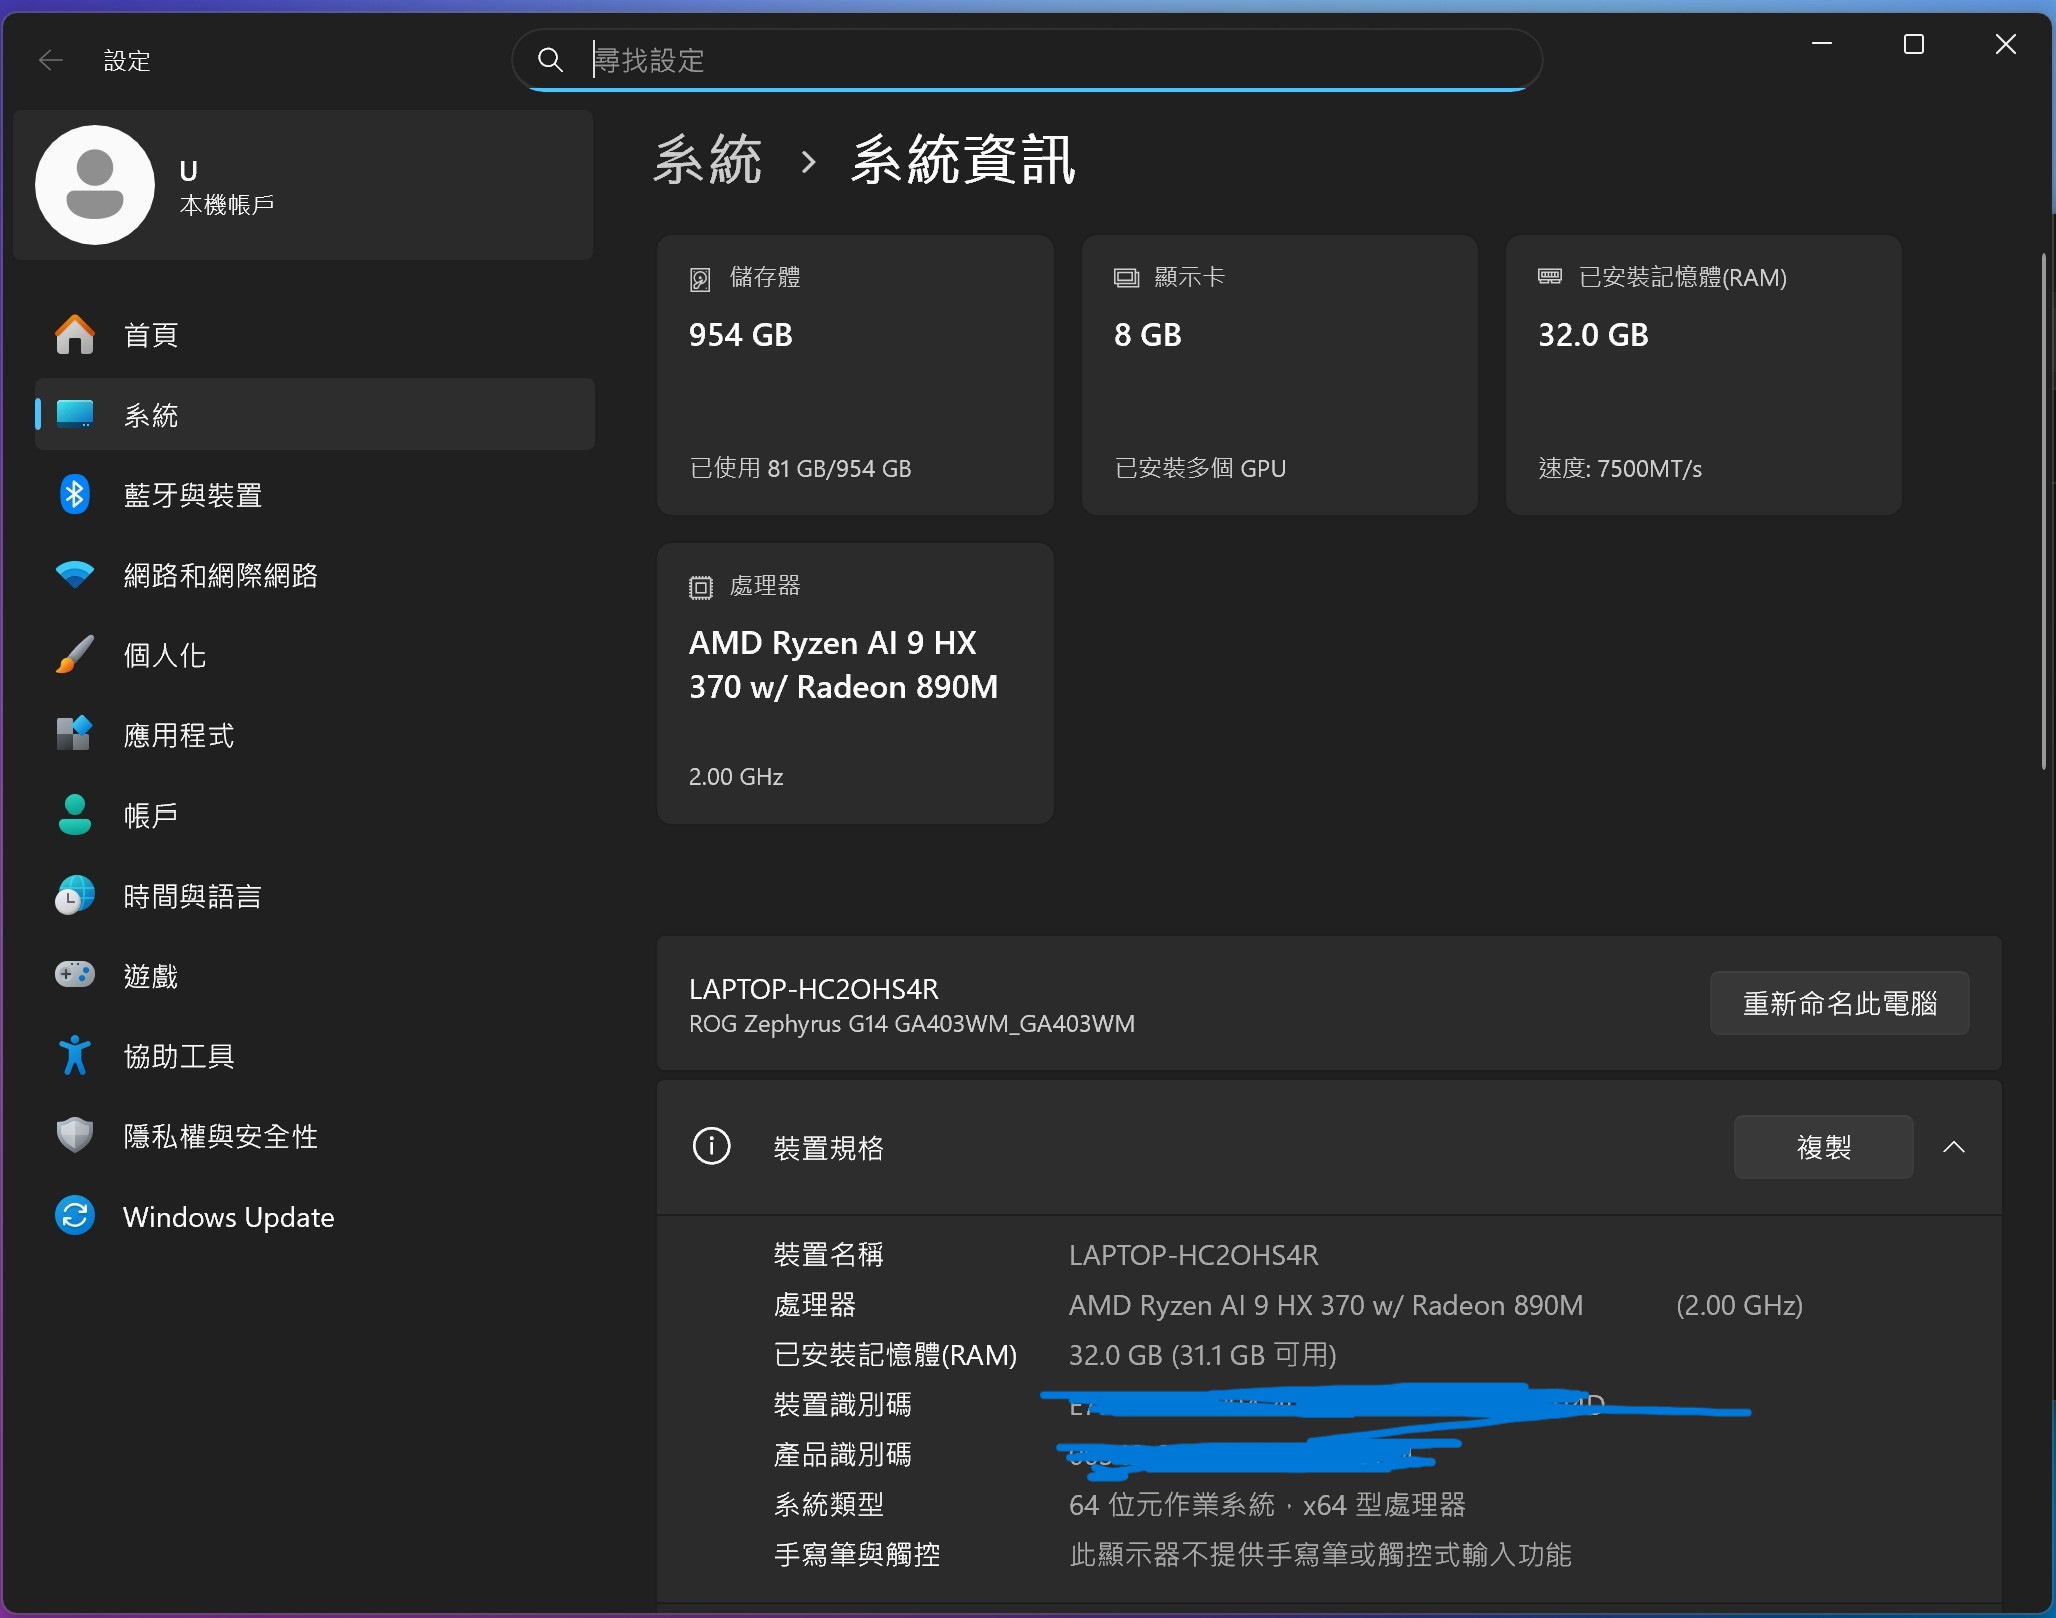Click the game controller icon for 遊戲
Viewport: 2056px width, 1618px height.
(x=75, y=975)
